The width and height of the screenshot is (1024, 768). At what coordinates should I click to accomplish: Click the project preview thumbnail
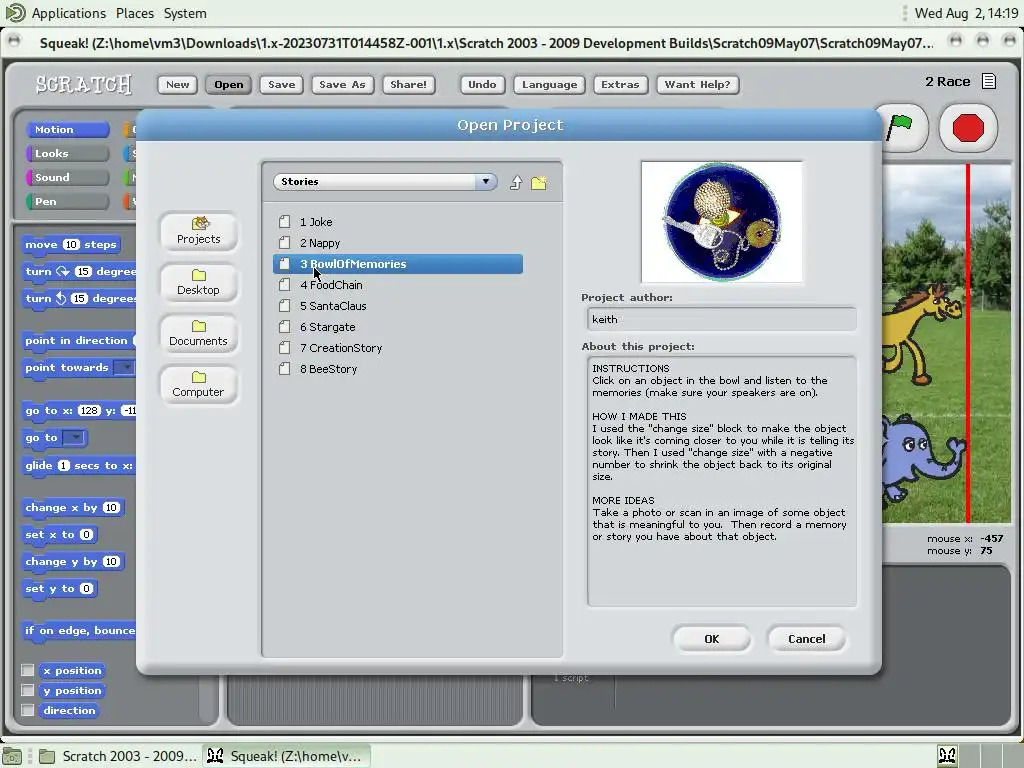(x=722, y=222)
